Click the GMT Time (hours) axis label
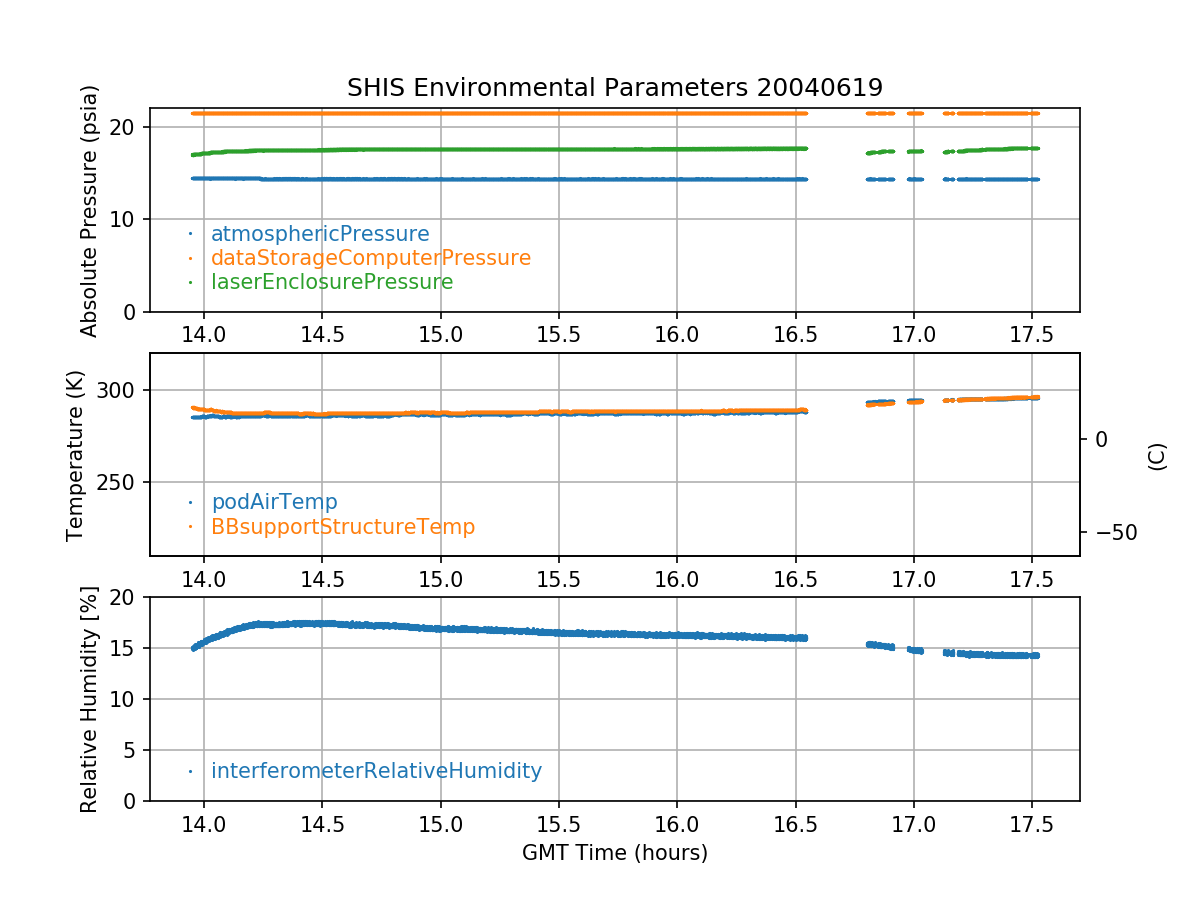 [614, 853]
